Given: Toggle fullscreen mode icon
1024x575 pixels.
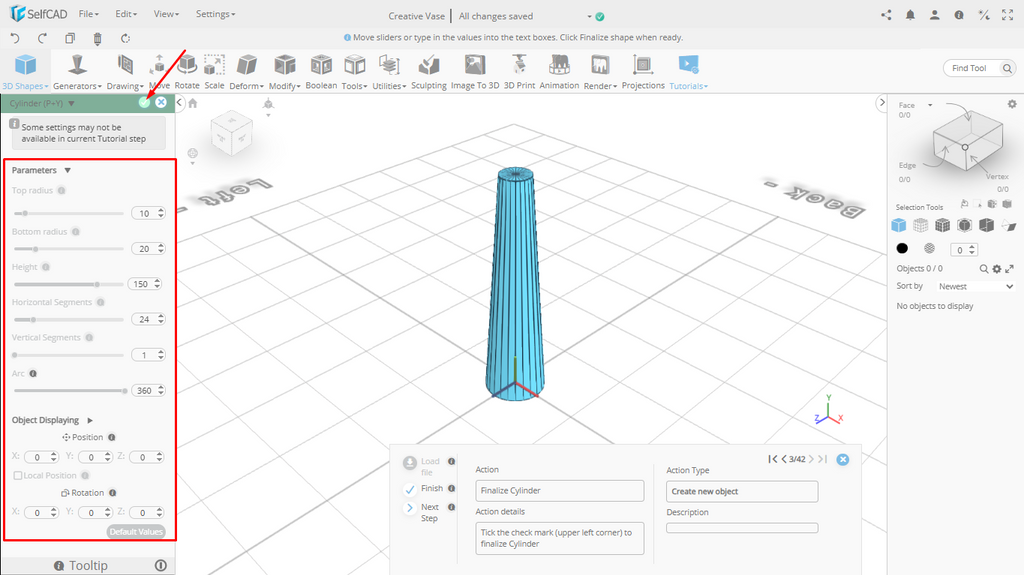Looking at the screenshot, I should 1008,15.
